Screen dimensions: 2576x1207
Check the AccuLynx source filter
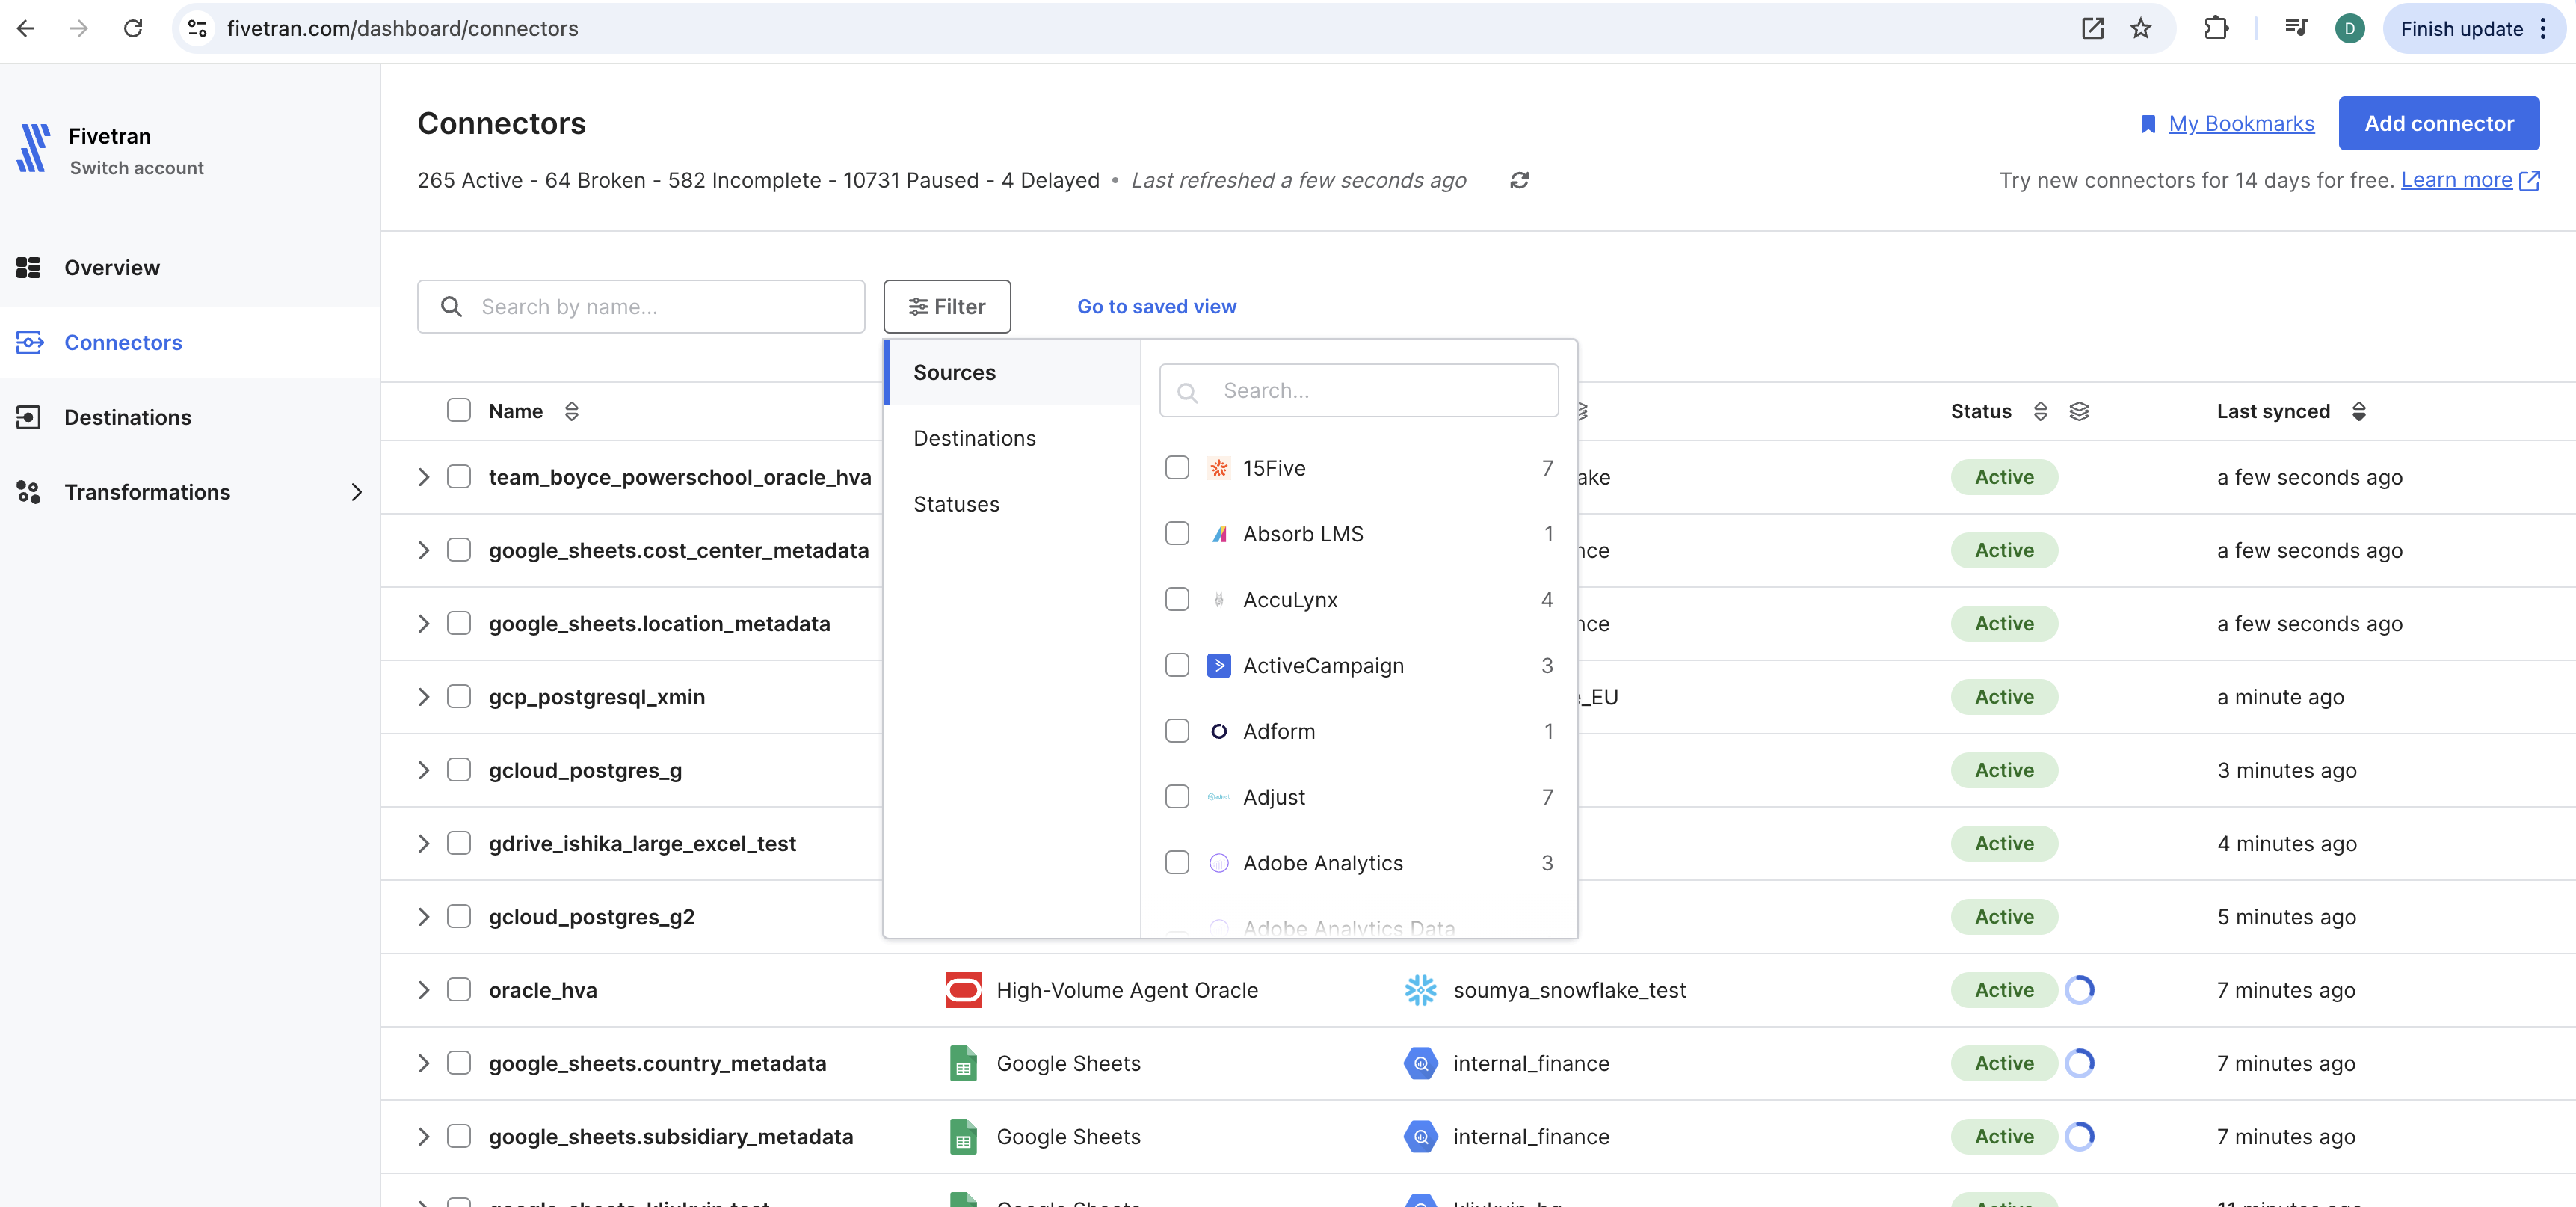pos(1177,600)
